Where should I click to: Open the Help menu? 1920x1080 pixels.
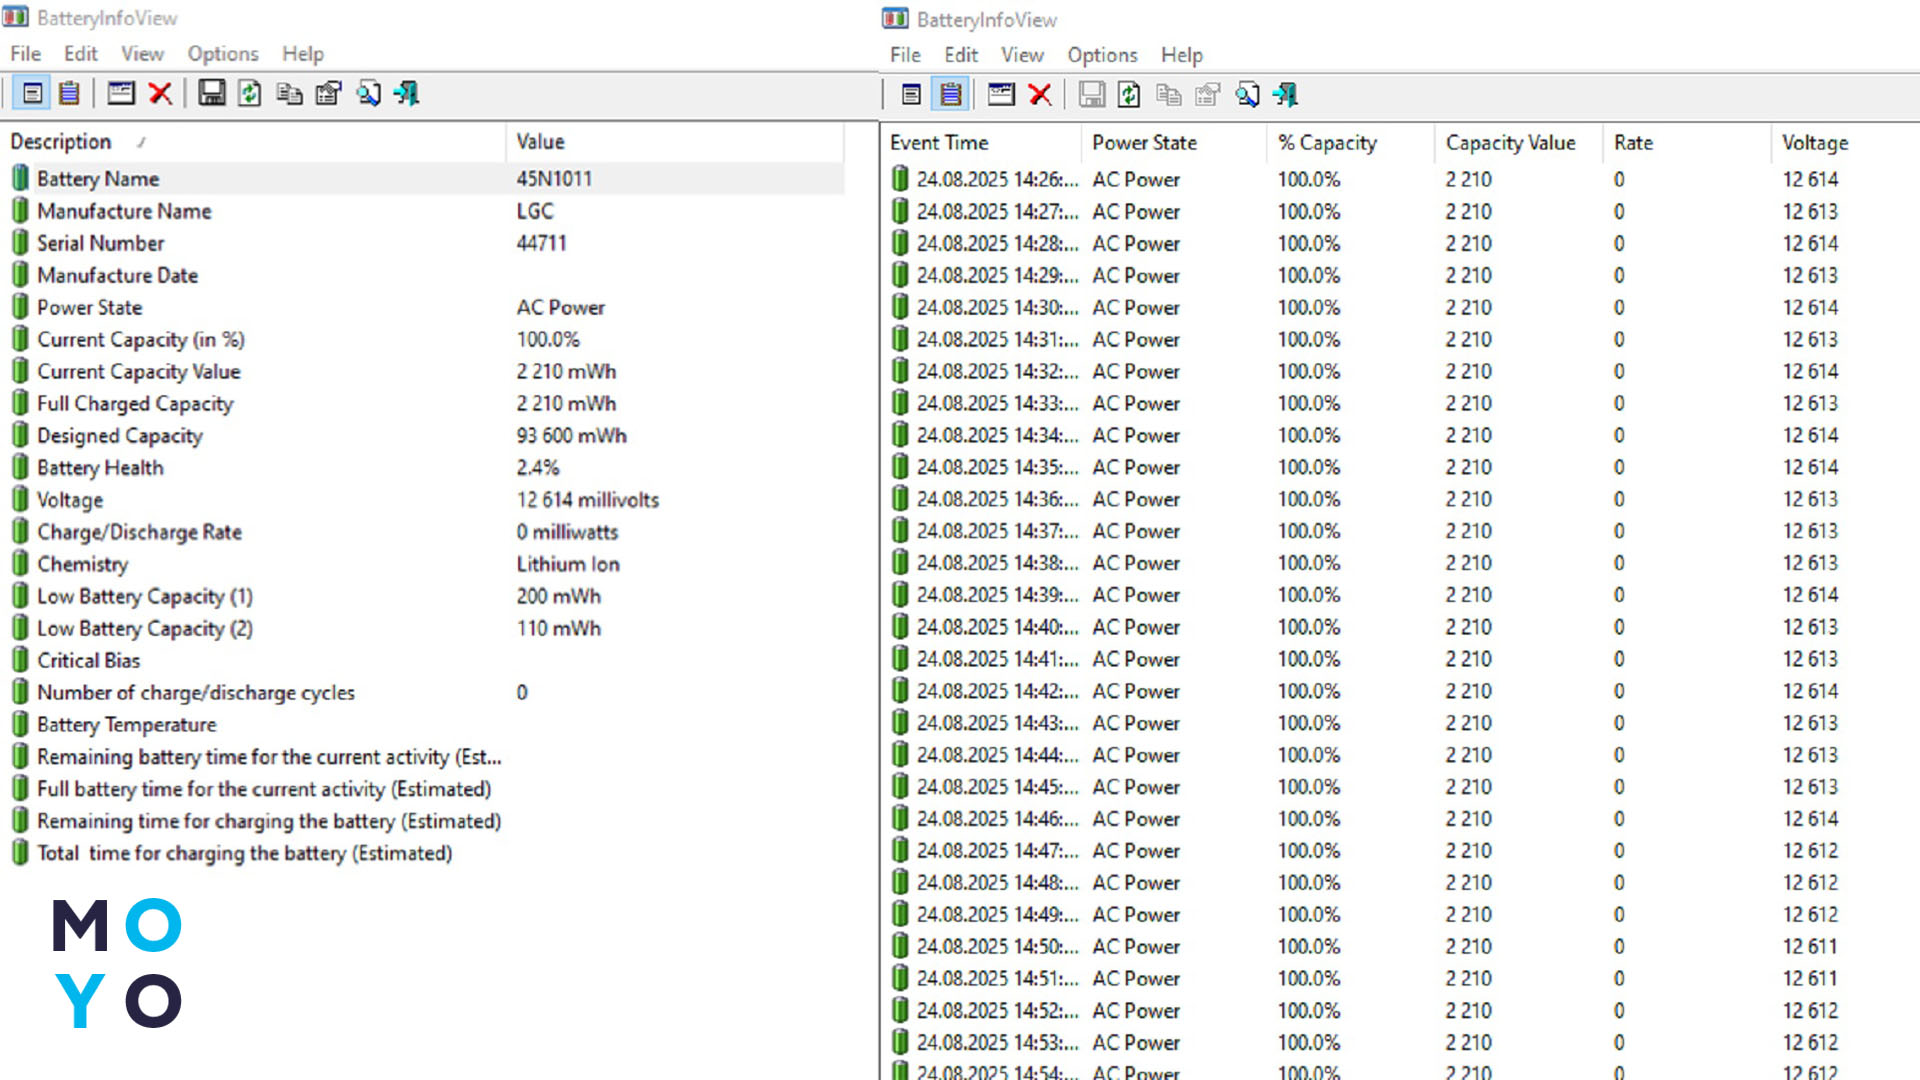pyautogui.click(x=303, y=53)
